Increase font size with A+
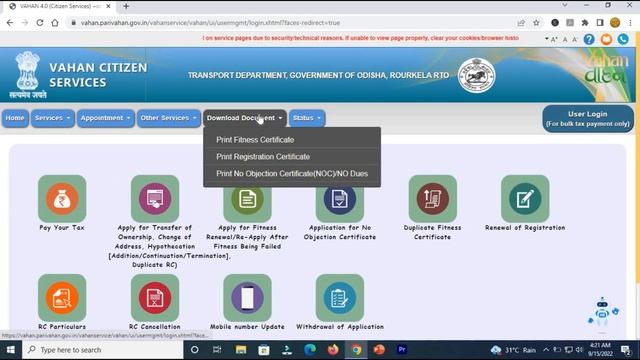 tap(554, 40)
